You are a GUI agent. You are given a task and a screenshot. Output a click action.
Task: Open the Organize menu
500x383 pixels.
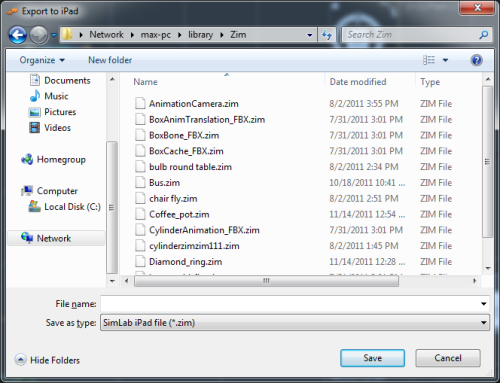[x=42, y=60]
